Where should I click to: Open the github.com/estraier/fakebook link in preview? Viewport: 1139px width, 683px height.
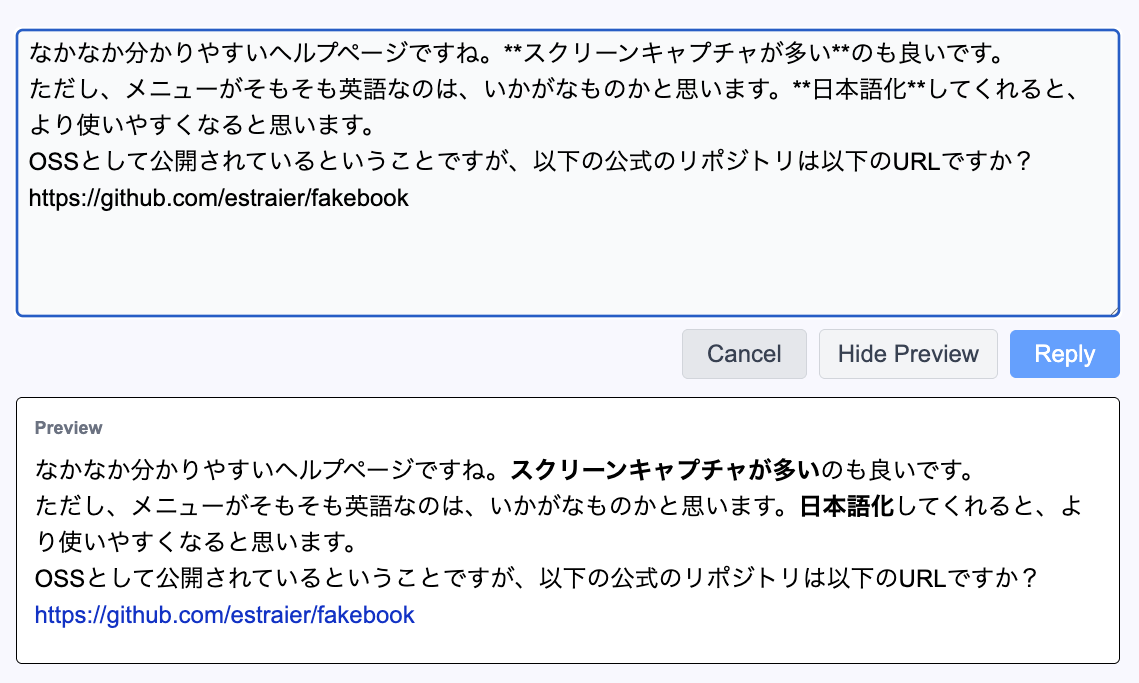tap(224, 614)
